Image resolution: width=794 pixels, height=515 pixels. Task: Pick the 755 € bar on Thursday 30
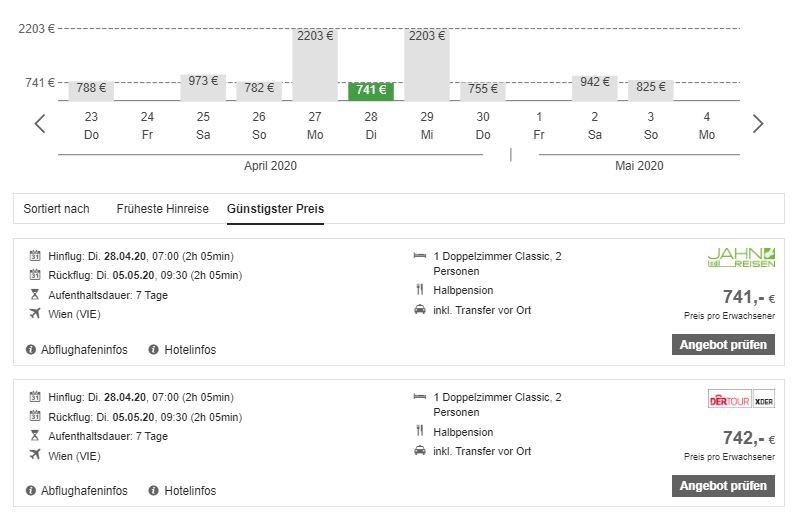[x=483, y=90]
